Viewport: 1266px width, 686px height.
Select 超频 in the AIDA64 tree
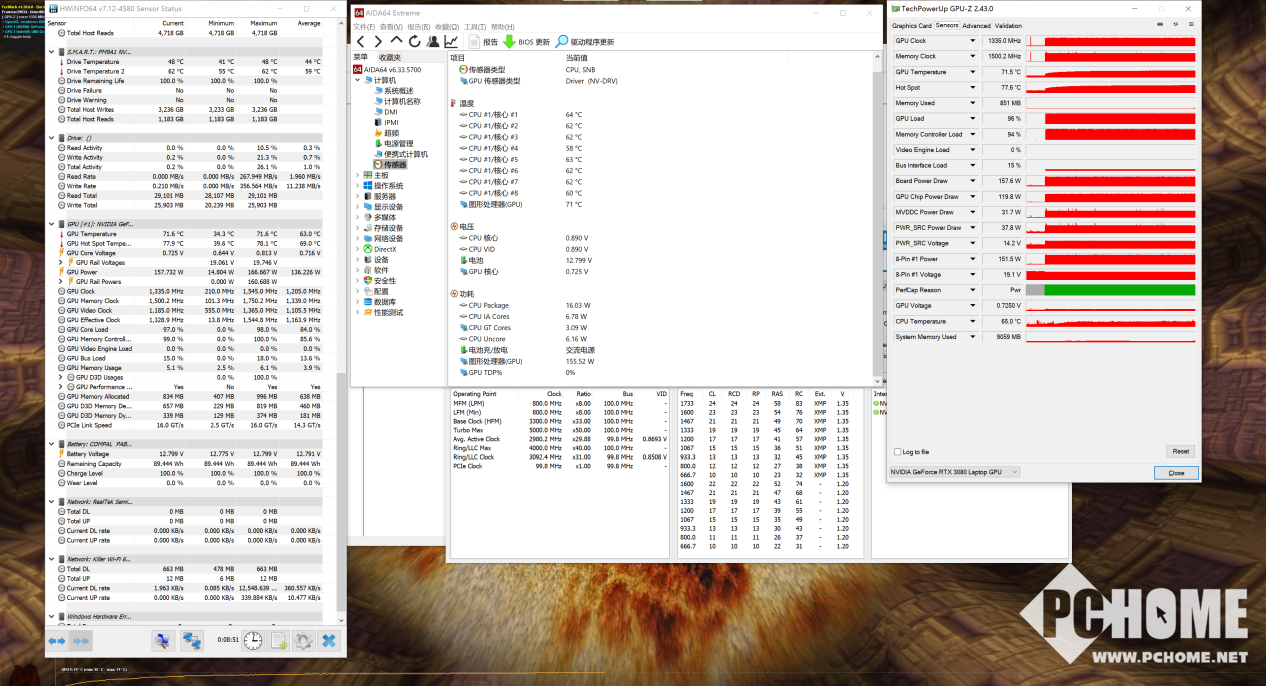[385, 133]
